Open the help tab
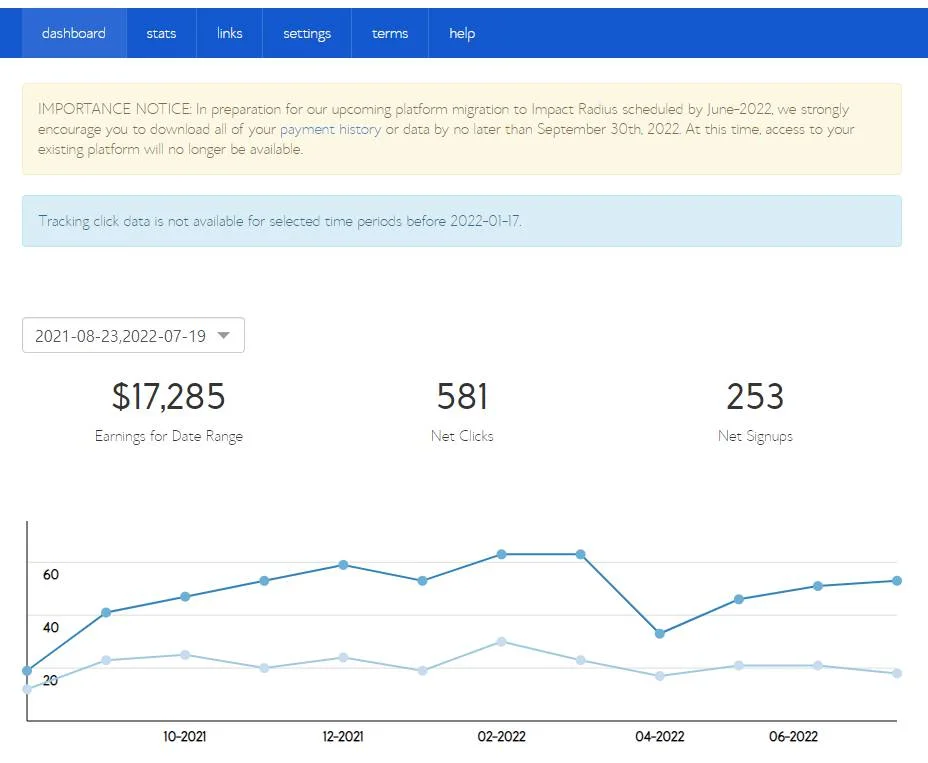 coord(462,33)
